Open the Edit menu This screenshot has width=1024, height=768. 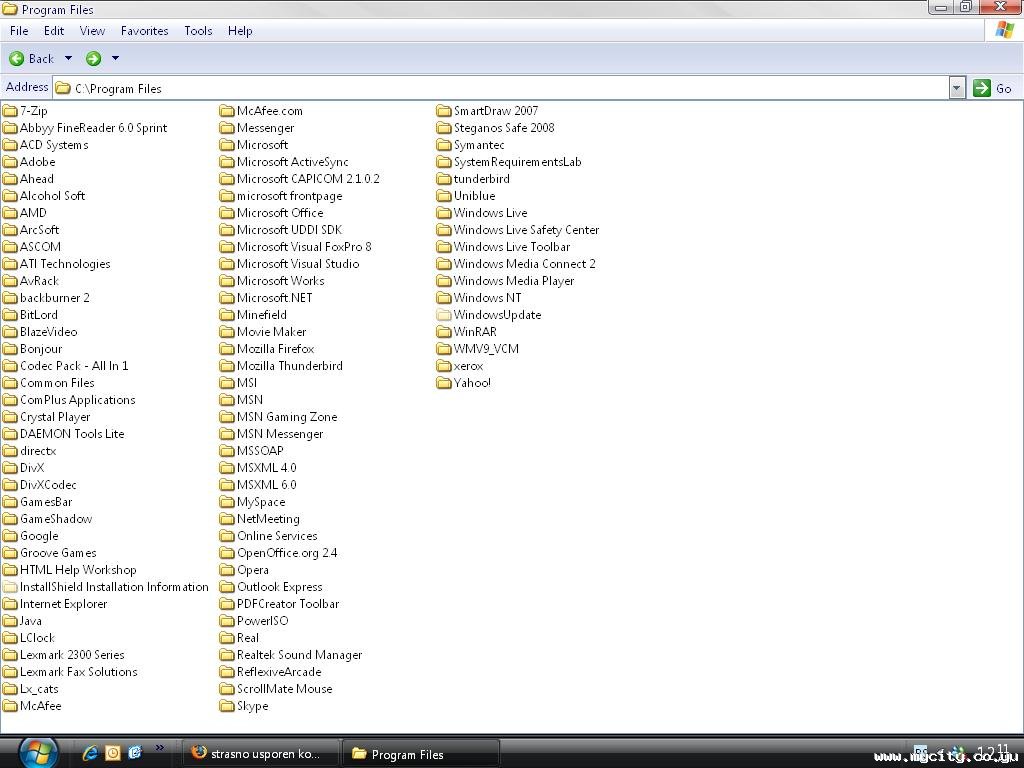click(54, 31)
